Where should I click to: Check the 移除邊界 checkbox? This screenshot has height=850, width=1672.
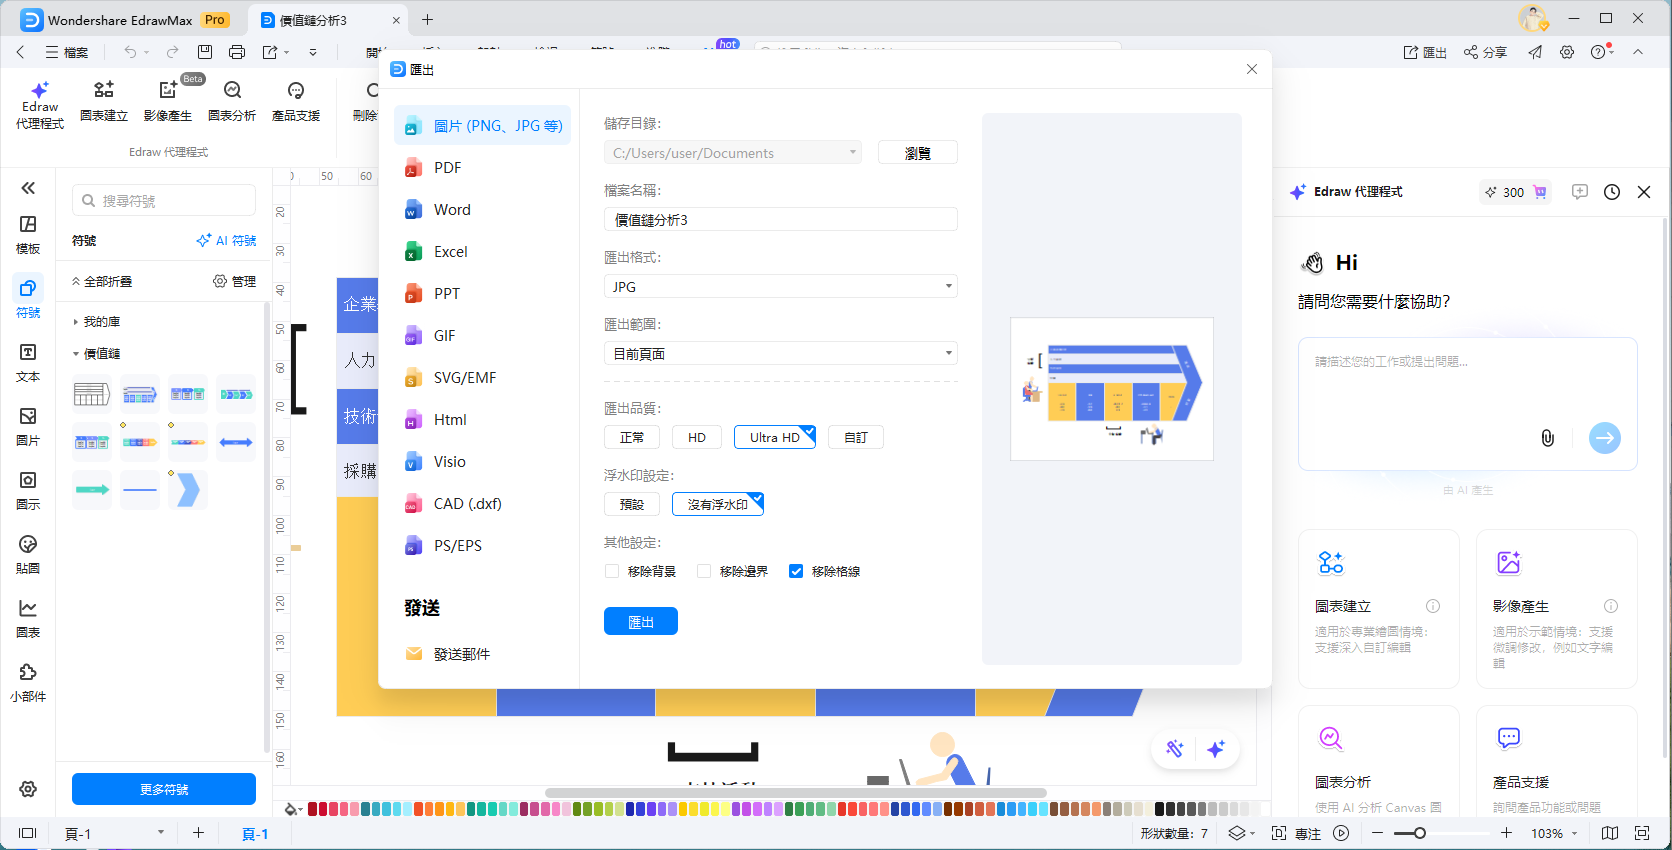point(704,571)
